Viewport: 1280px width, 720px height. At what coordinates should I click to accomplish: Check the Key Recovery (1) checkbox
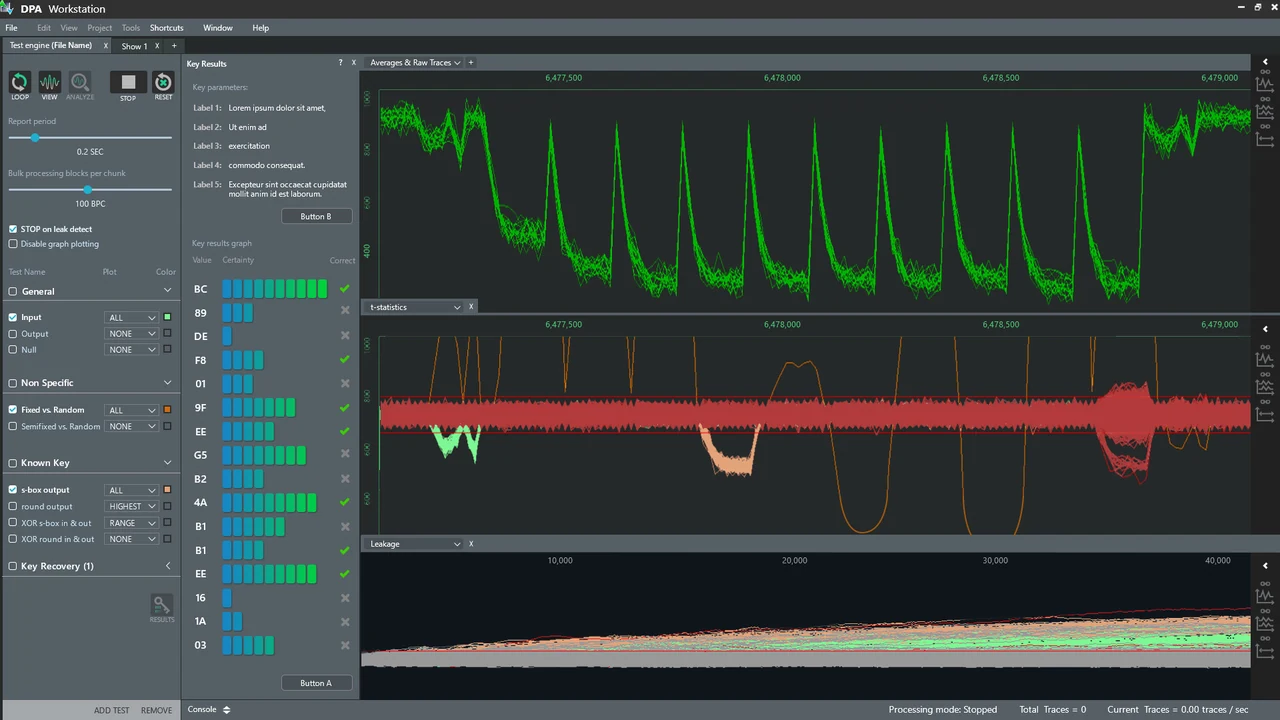pyautogui.click(x=13, y=566)
